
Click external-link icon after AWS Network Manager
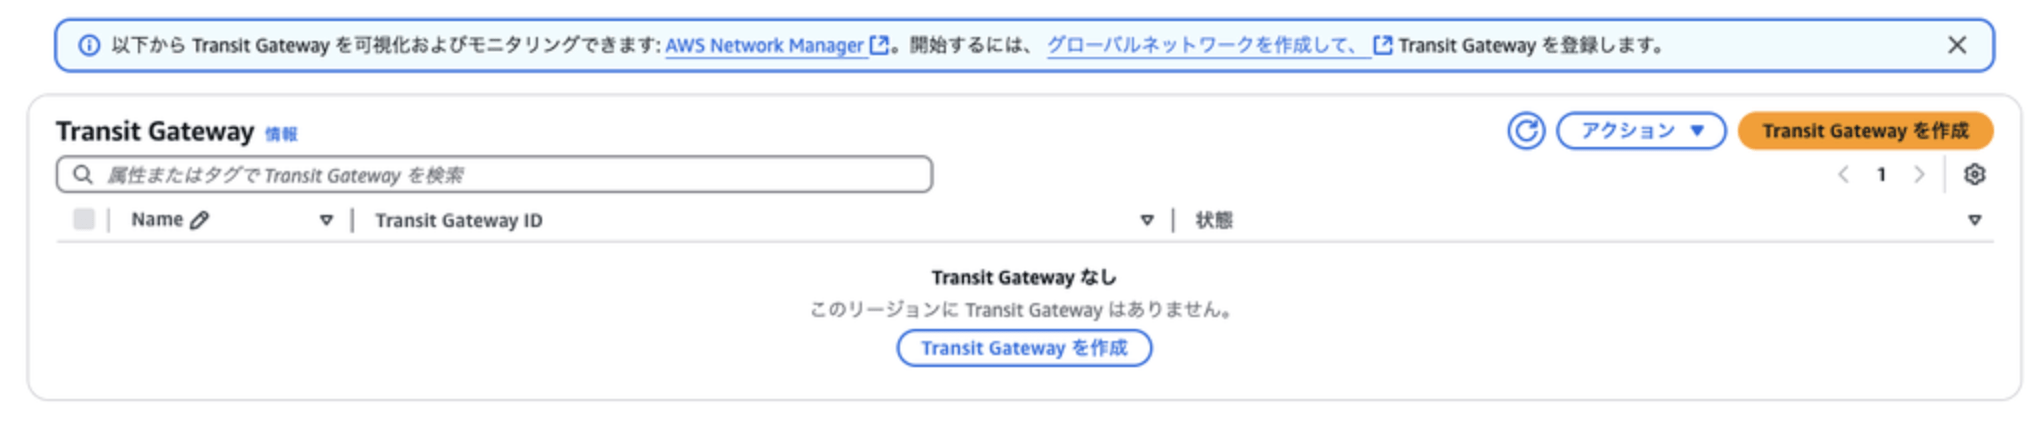click(x=880, y=45)
